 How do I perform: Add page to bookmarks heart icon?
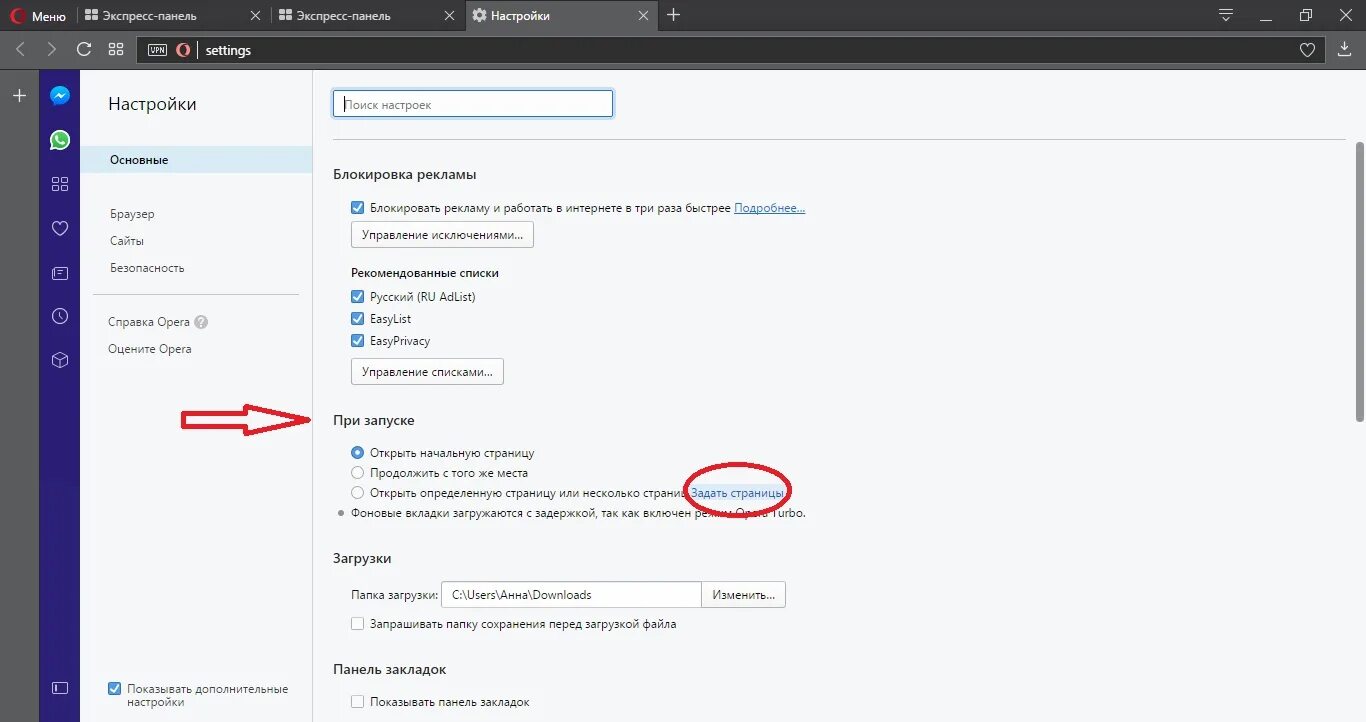point(1307,50)
